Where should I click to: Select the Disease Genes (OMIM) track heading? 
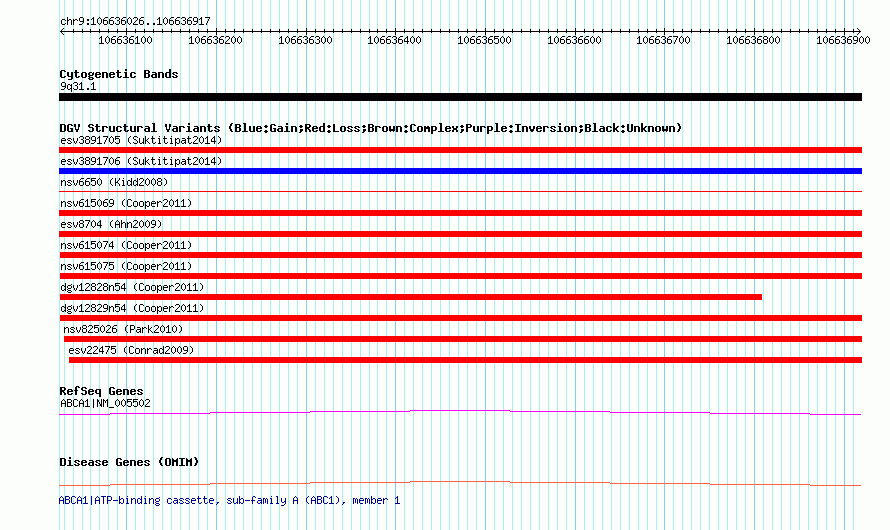(x=129, y=462)
